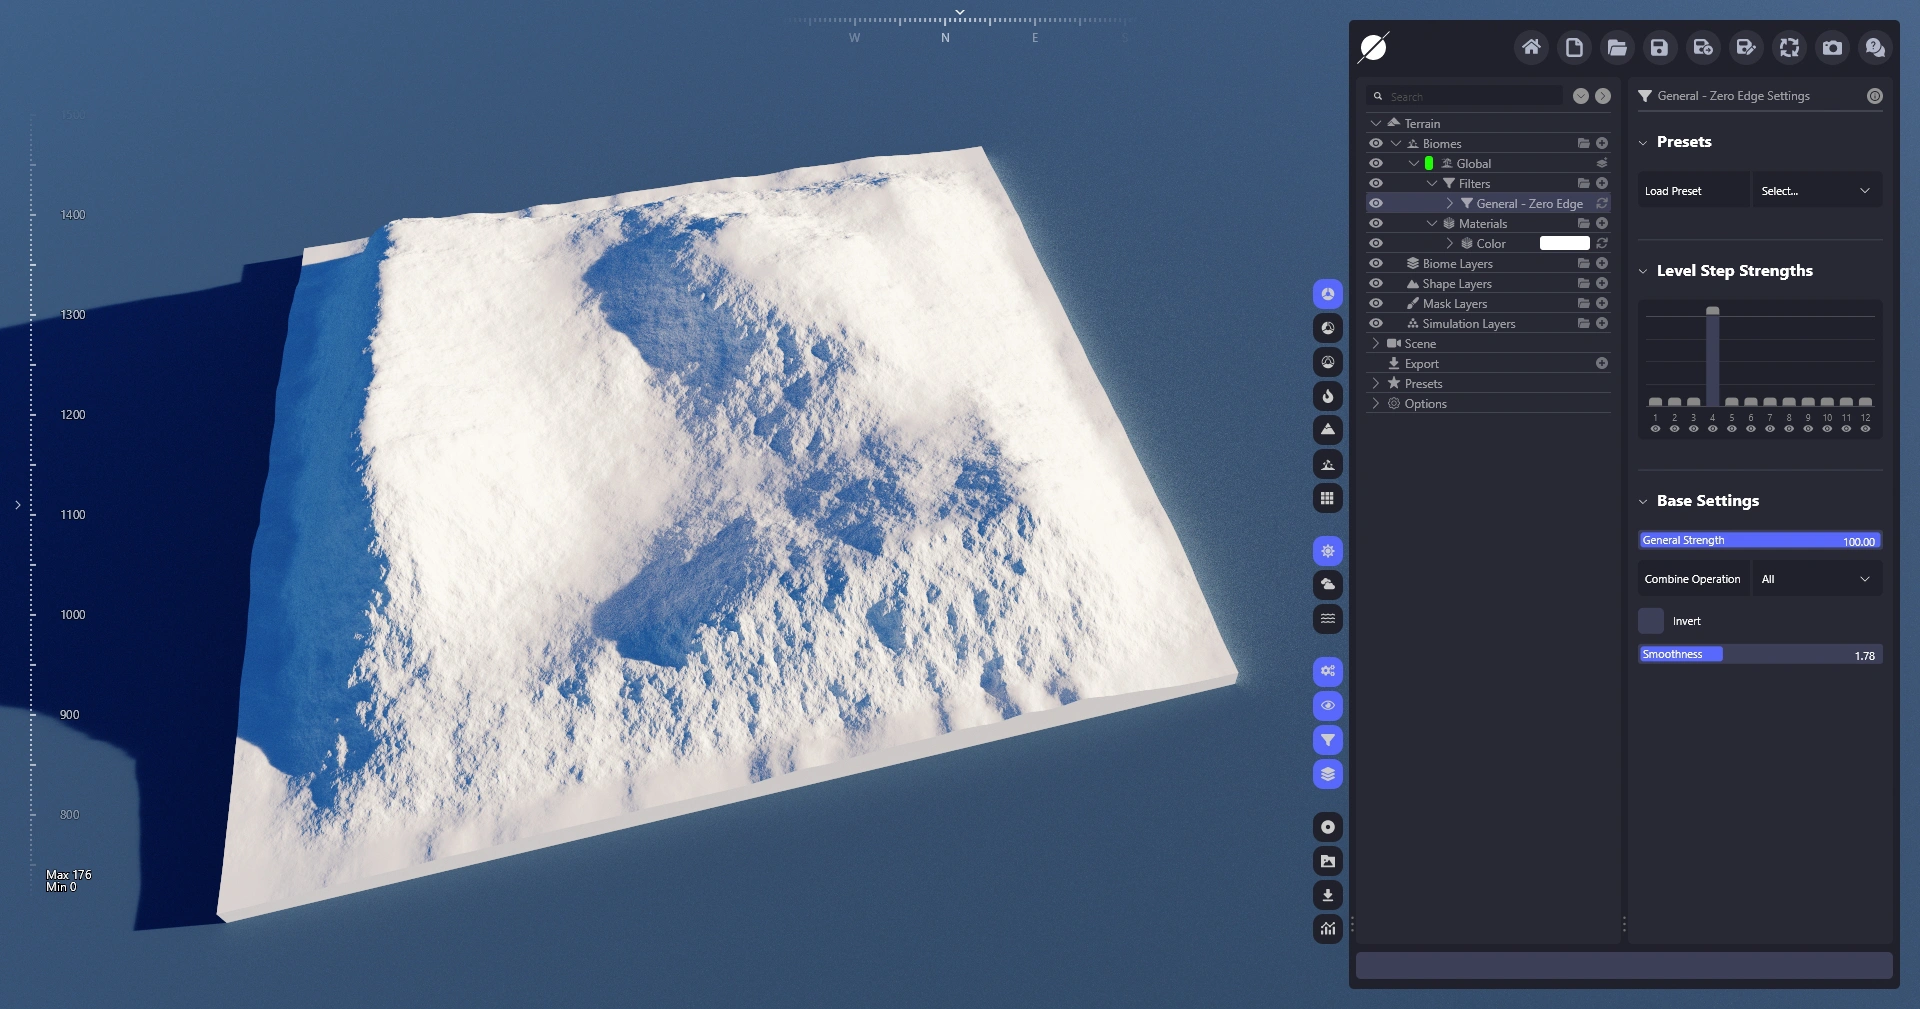This screenshot has height=1009, width=1920.
Task: Click the add icon on the Export row
Action: click(1601, 363)
